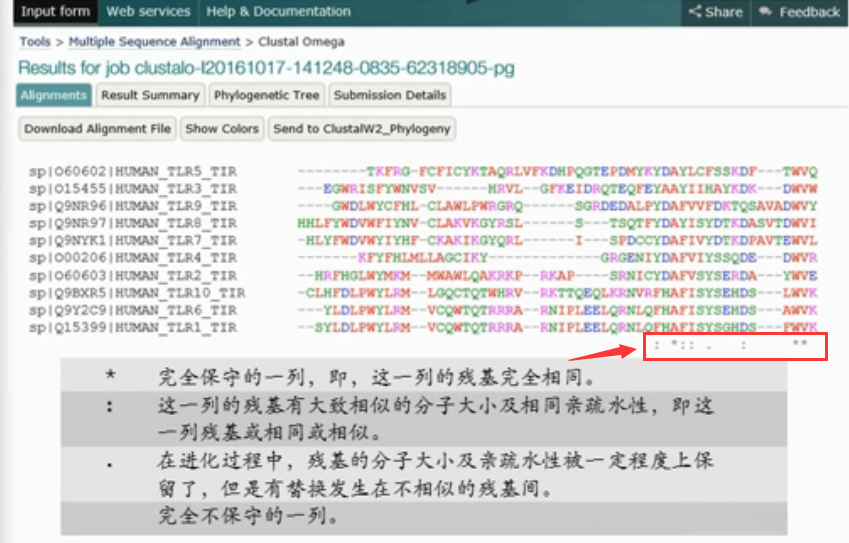Screen dimensions: 849x543
Task: Select sequence name sp|O15455|HUMAN_TLR3_TIR
Action: [133, 189]
